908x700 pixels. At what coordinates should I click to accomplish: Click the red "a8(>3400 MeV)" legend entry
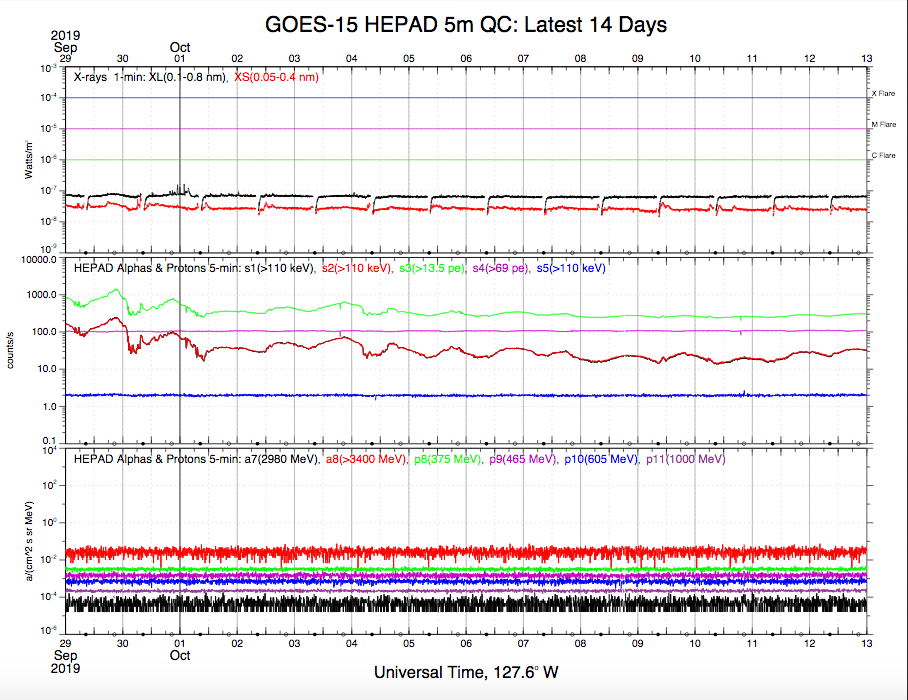366,459
